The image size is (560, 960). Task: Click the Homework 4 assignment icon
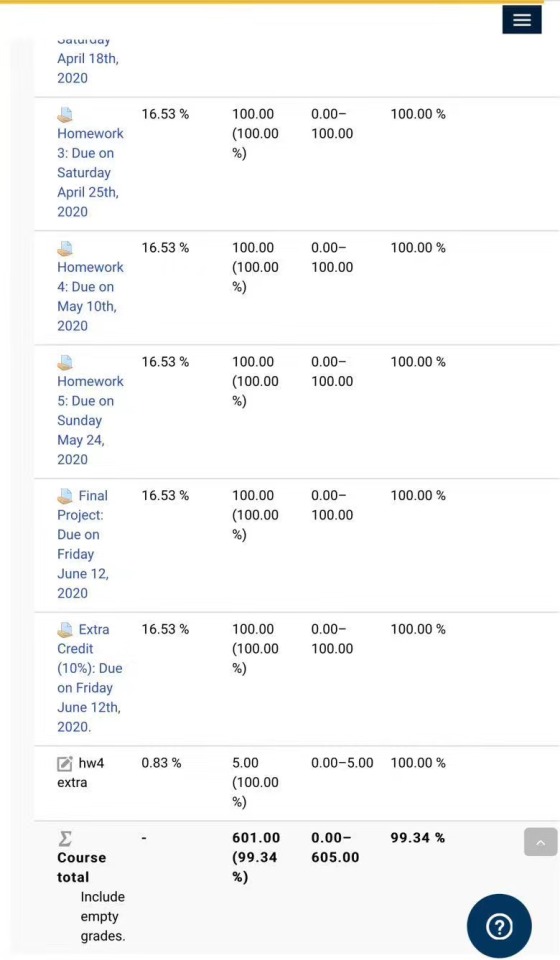(65, 249)
